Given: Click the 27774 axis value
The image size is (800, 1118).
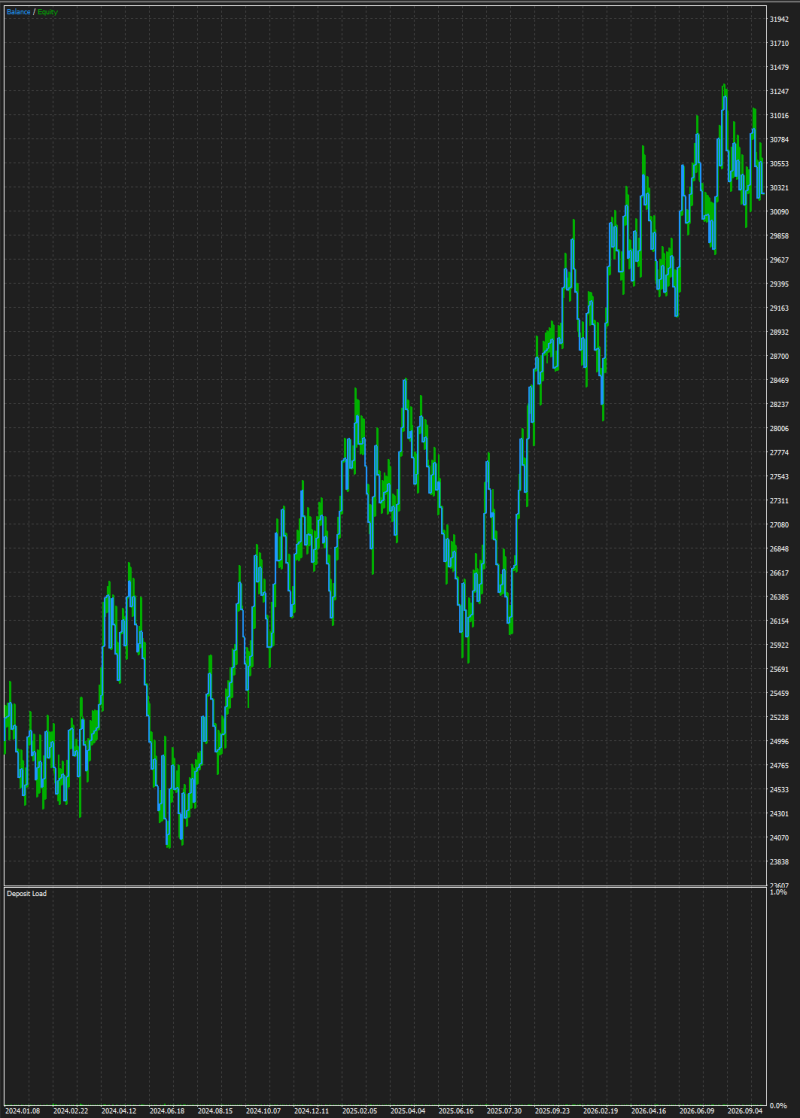Looking at the screenshot, I should [779, 453].
